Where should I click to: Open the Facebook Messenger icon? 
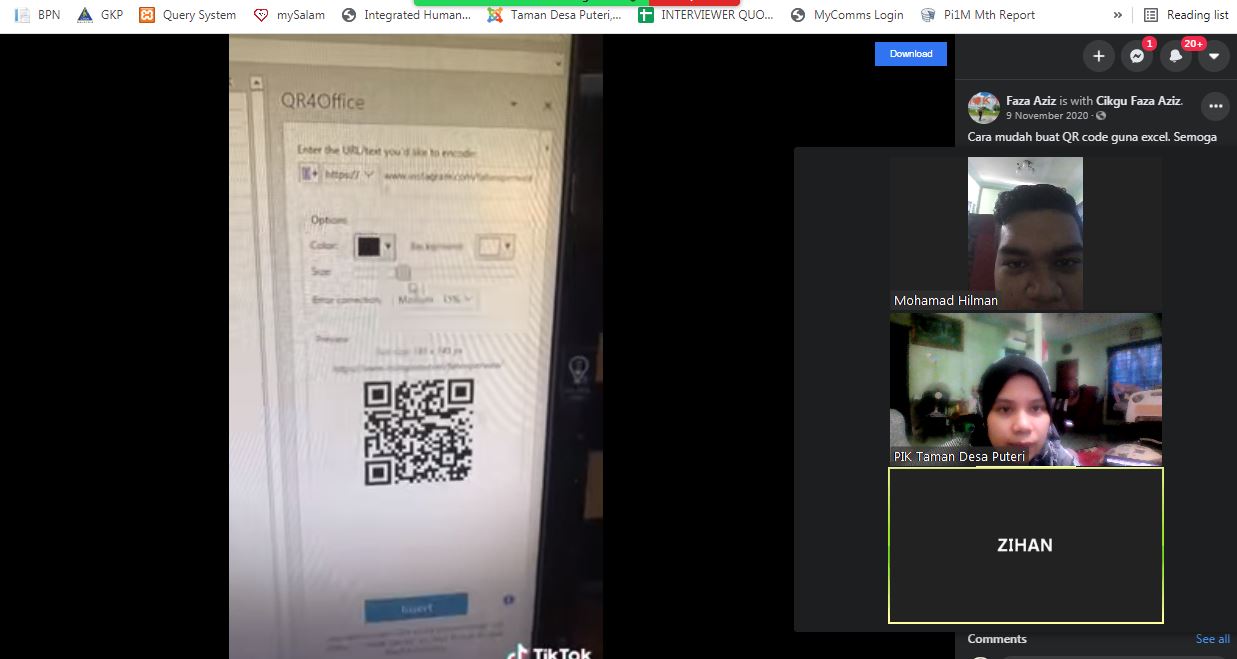pyautogui.click(x=1137, y=56)
